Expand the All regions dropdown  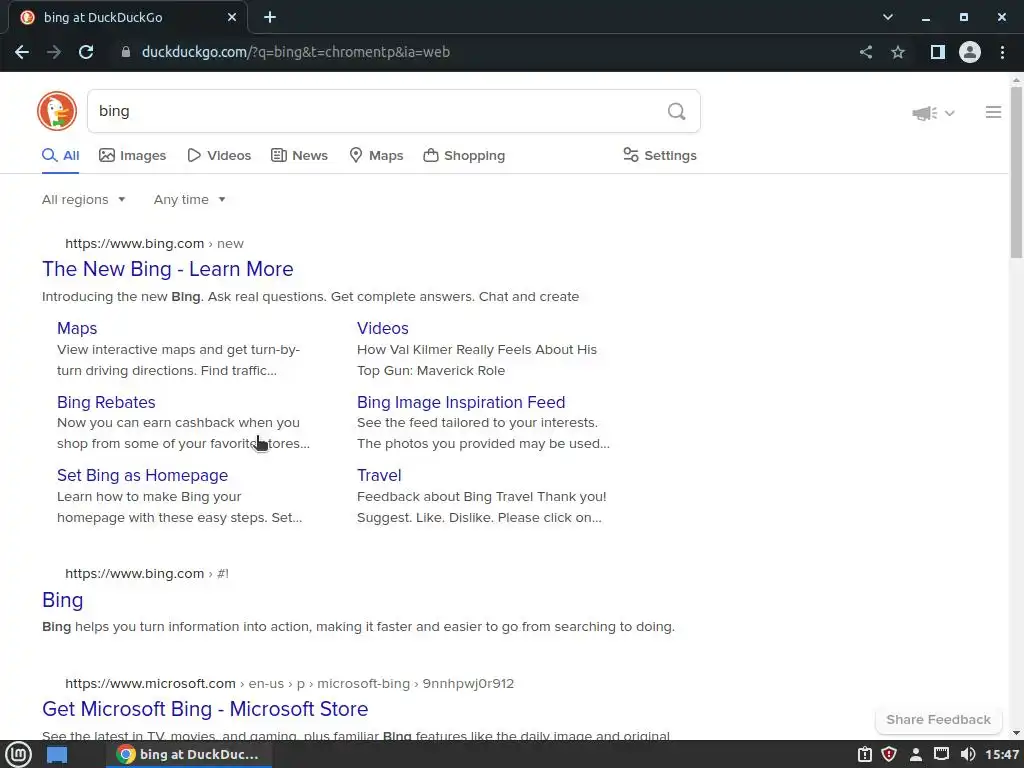click(84, 200)
